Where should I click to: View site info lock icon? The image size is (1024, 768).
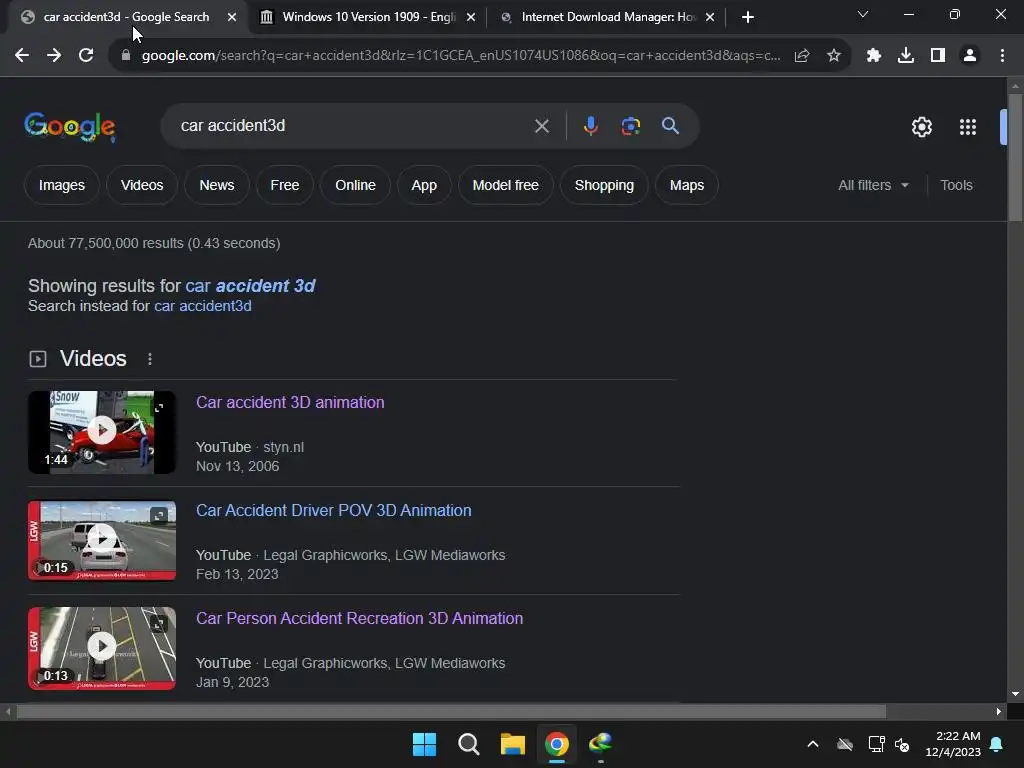[x=126, y=56]
